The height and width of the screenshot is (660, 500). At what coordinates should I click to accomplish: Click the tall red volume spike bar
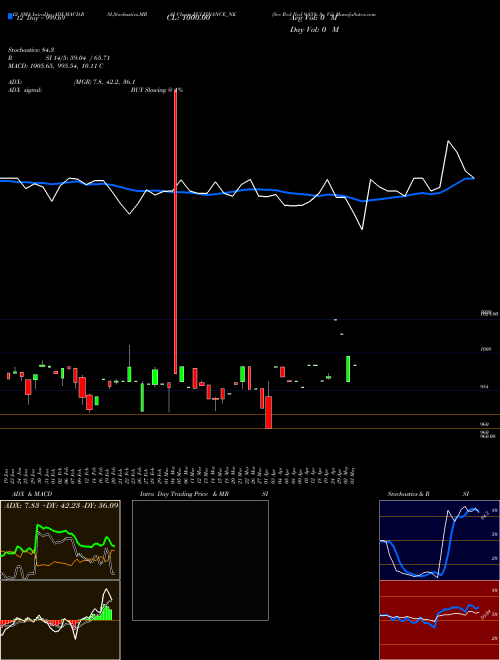176,232
